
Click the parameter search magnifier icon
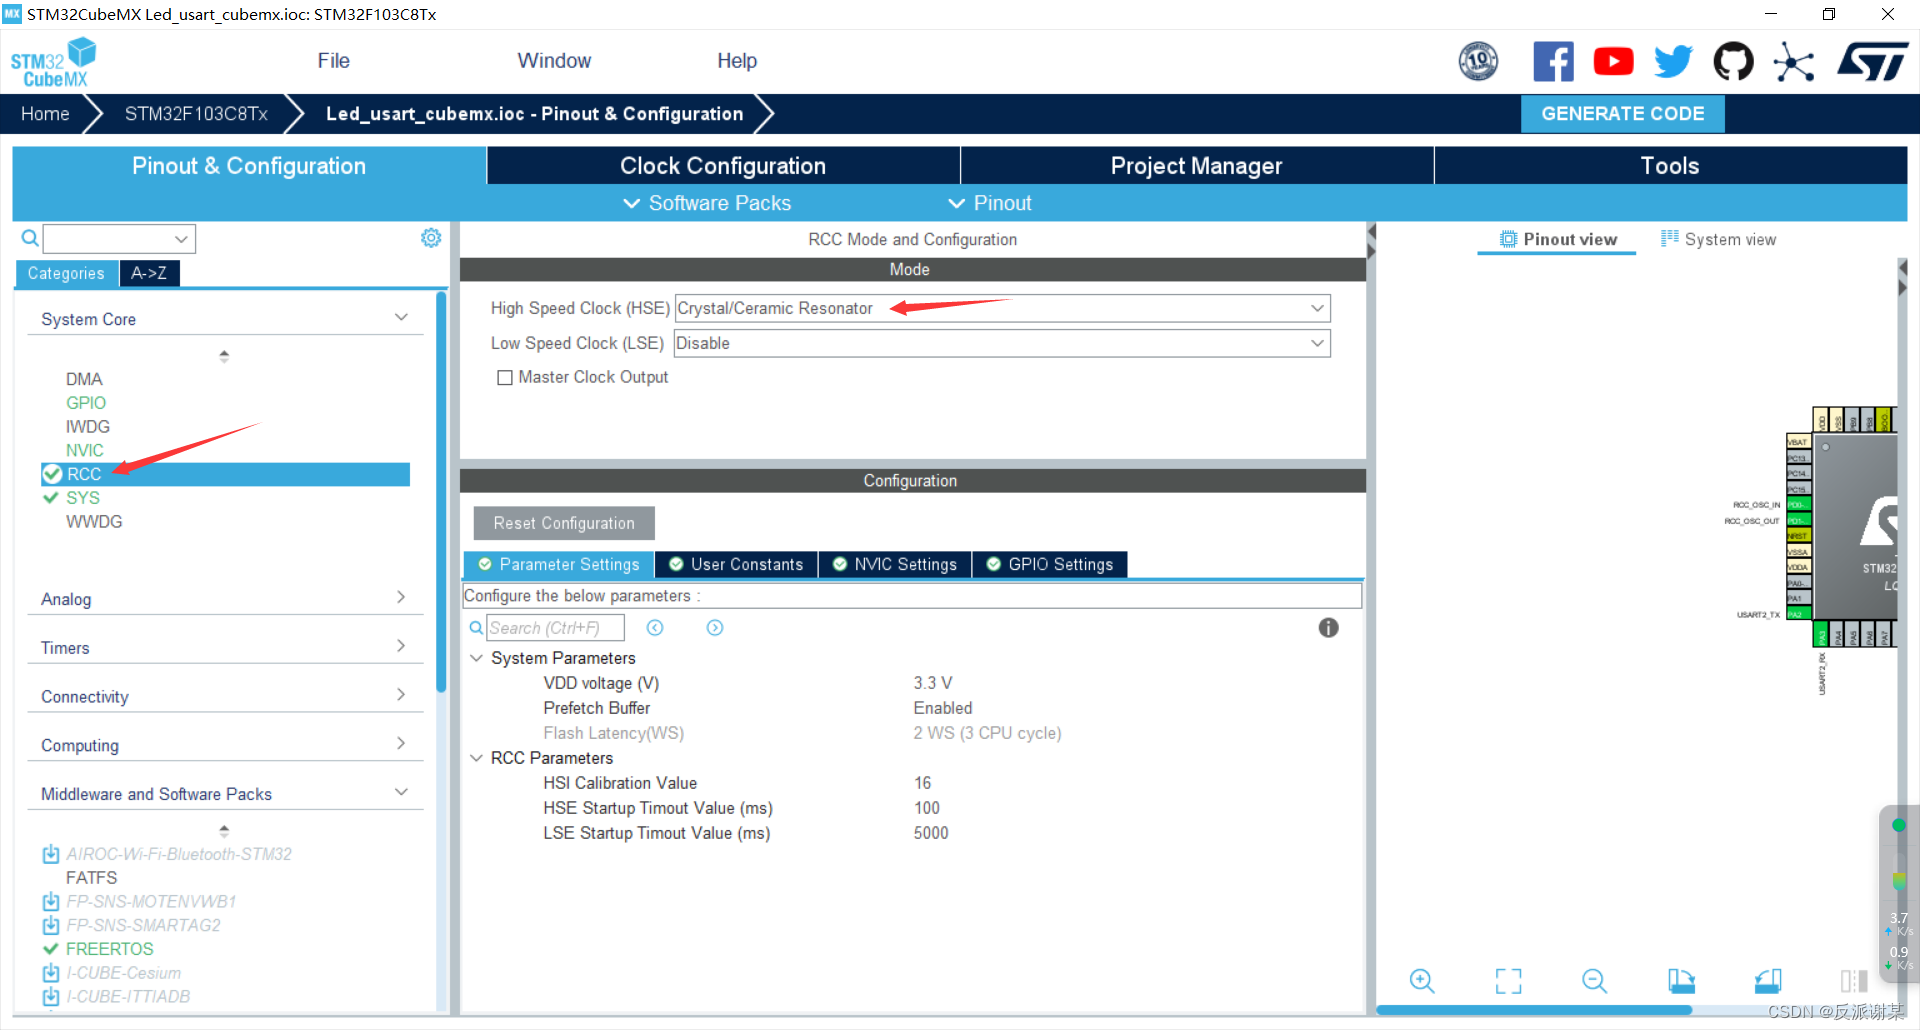[x=476, y=628]
